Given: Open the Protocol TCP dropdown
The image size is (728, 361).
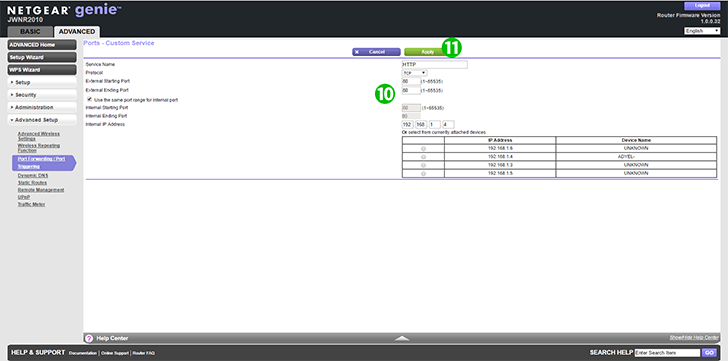Looking at the screenshot, I should click(415, 73).
